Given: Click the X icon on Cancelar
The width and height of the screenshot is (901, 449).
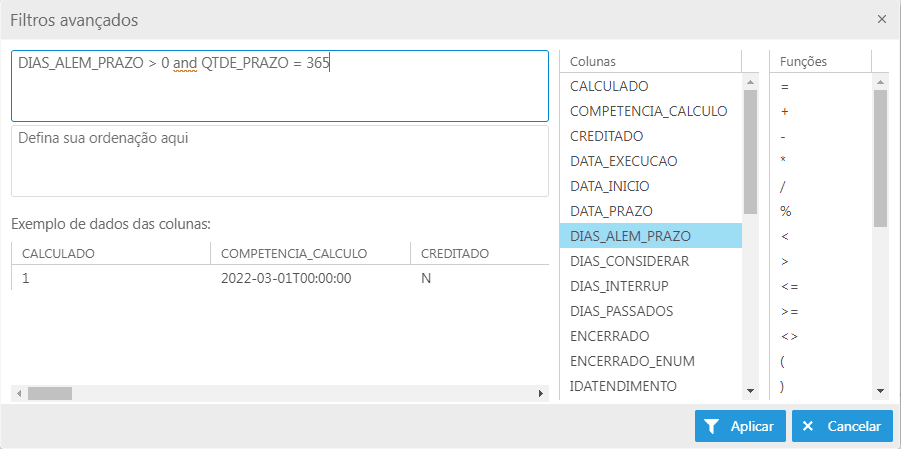Looking at the screenshot, I should 808,426.
